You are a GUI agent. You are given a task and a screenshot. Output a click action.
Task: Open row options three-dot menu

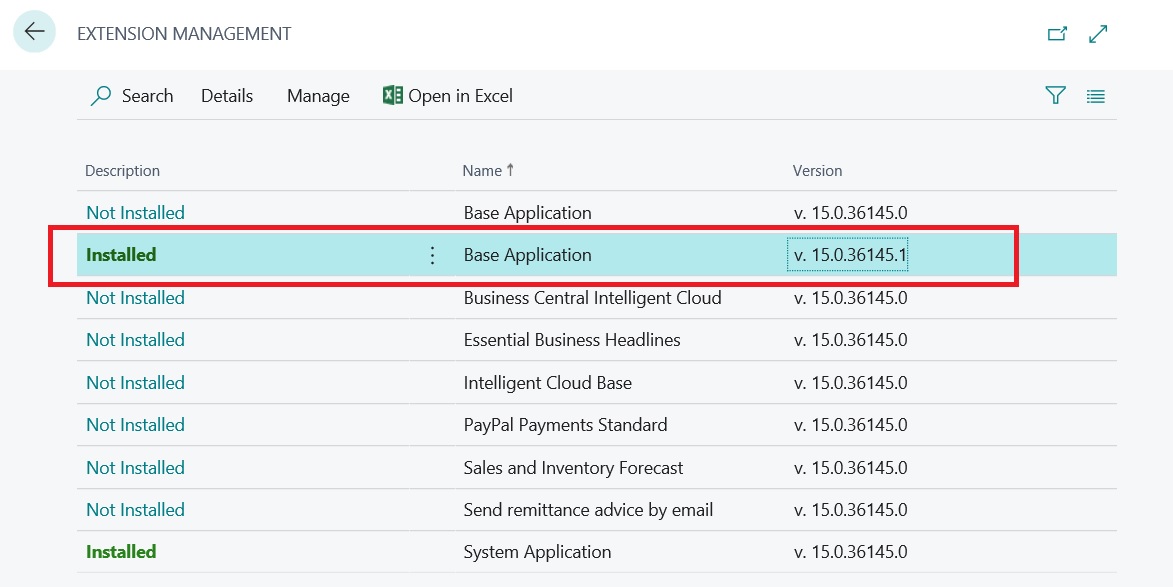click(432, 256)
